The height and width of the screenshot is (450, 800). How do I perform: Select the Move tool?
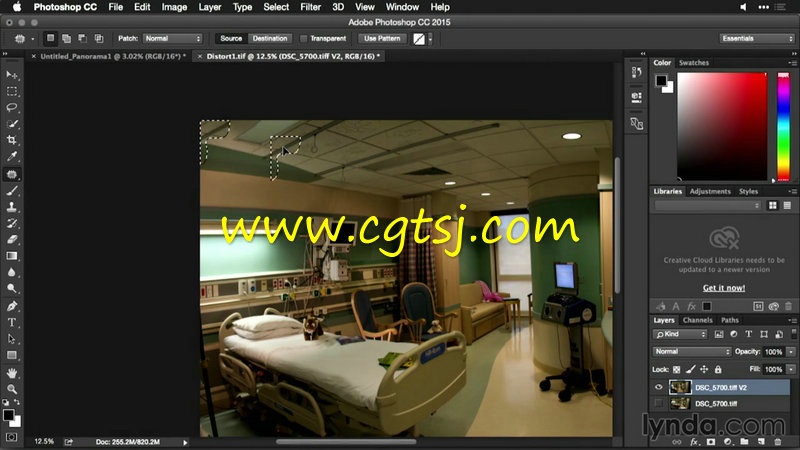11,75
